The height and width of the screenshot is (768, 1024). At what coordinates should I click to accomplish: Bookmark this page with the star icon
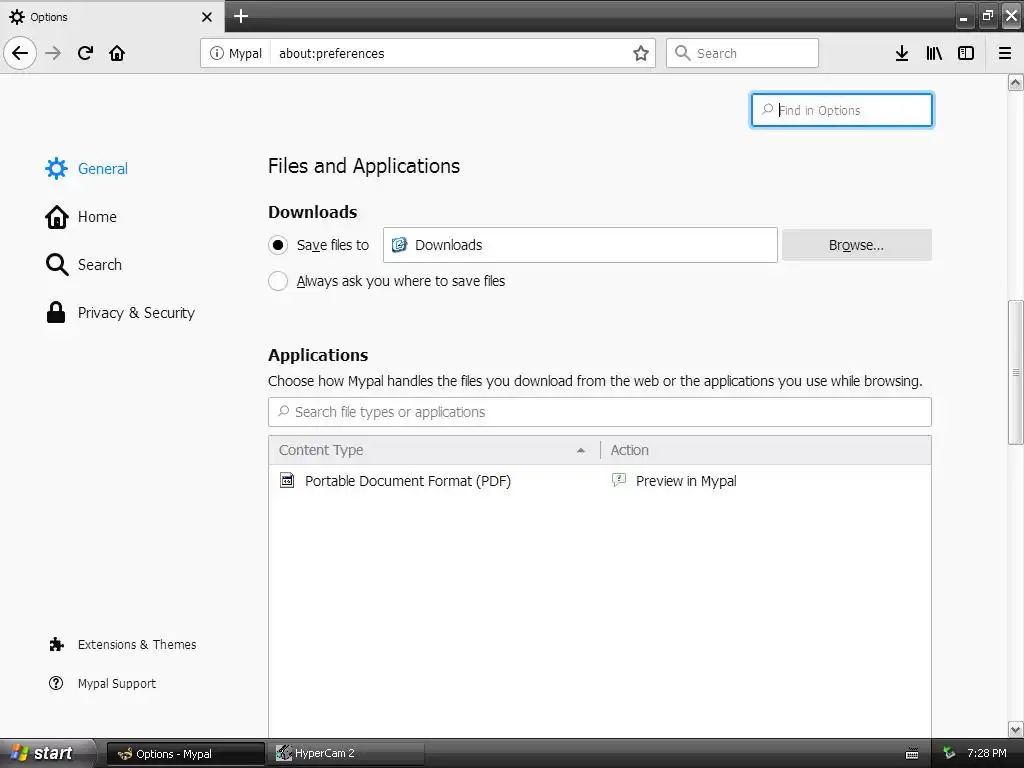click(641, 53)
